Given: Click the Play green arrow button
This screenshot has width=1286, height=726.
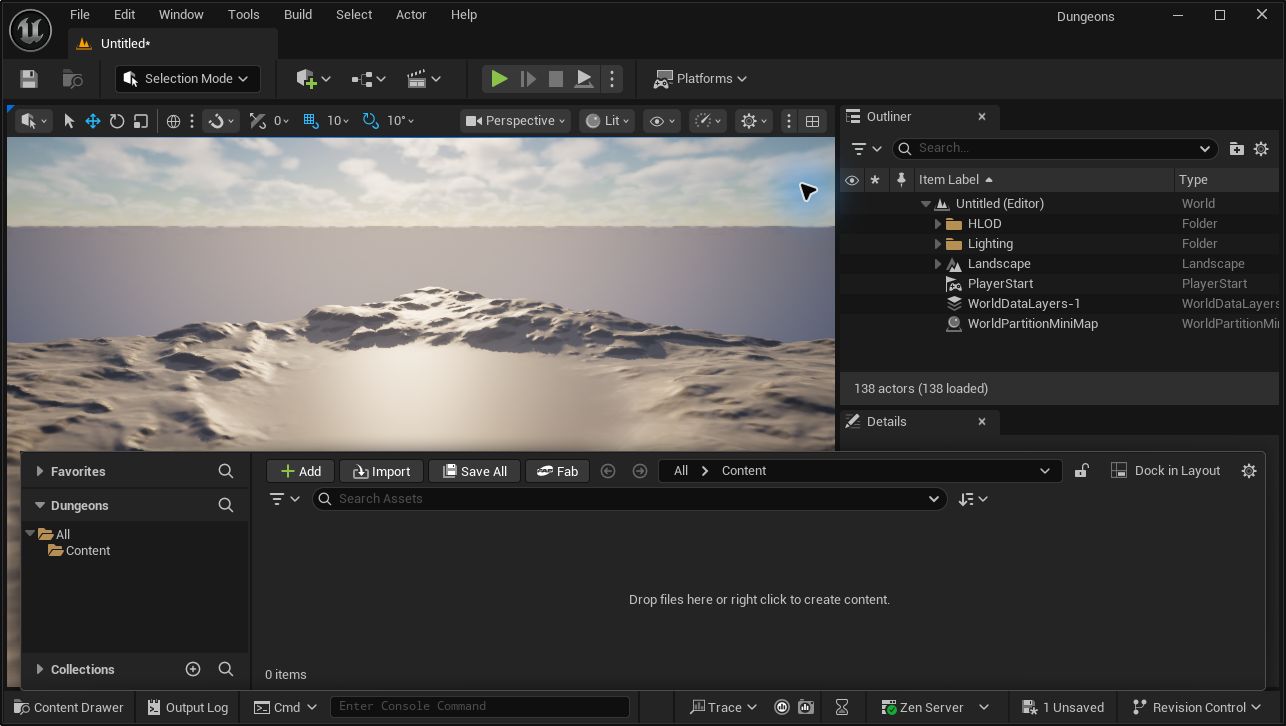Looking at the screenshot, I should click(x=498, y=79).
